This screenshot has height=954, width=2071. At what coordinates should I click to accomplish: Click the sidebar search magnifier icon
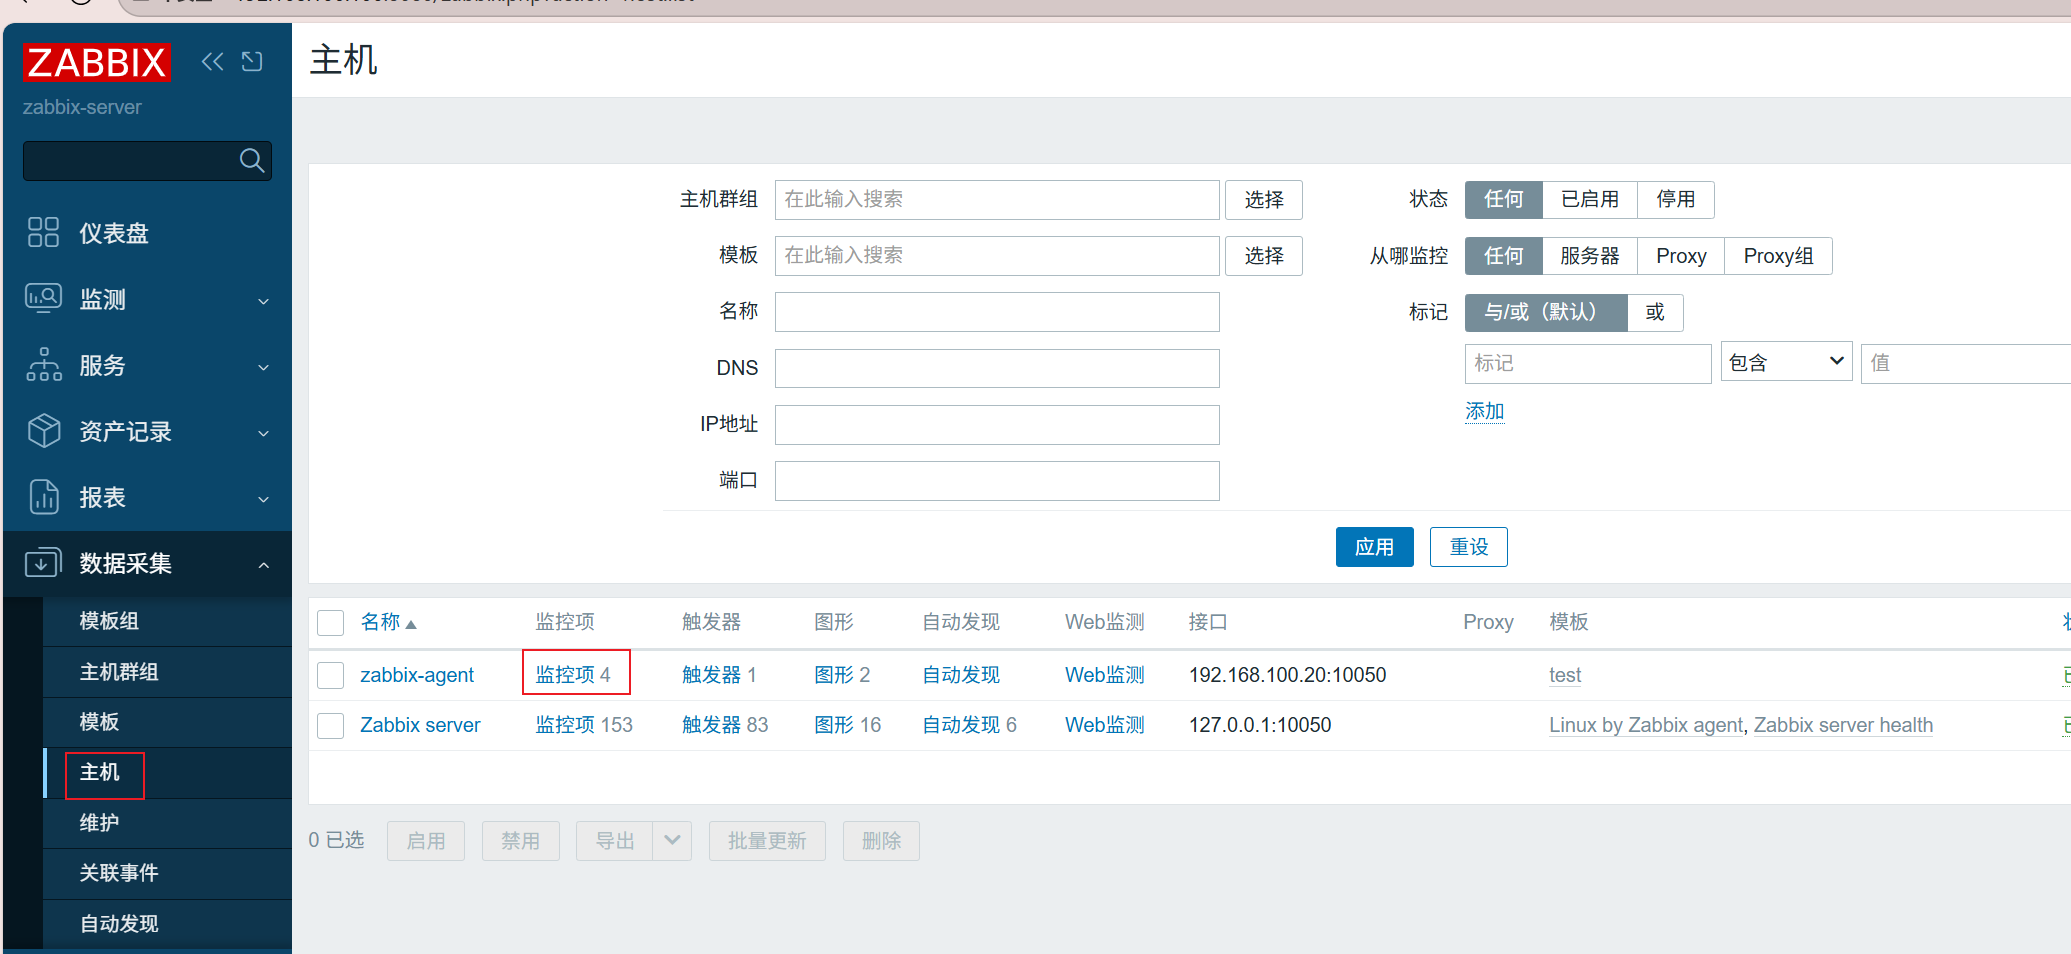[252, 160]
